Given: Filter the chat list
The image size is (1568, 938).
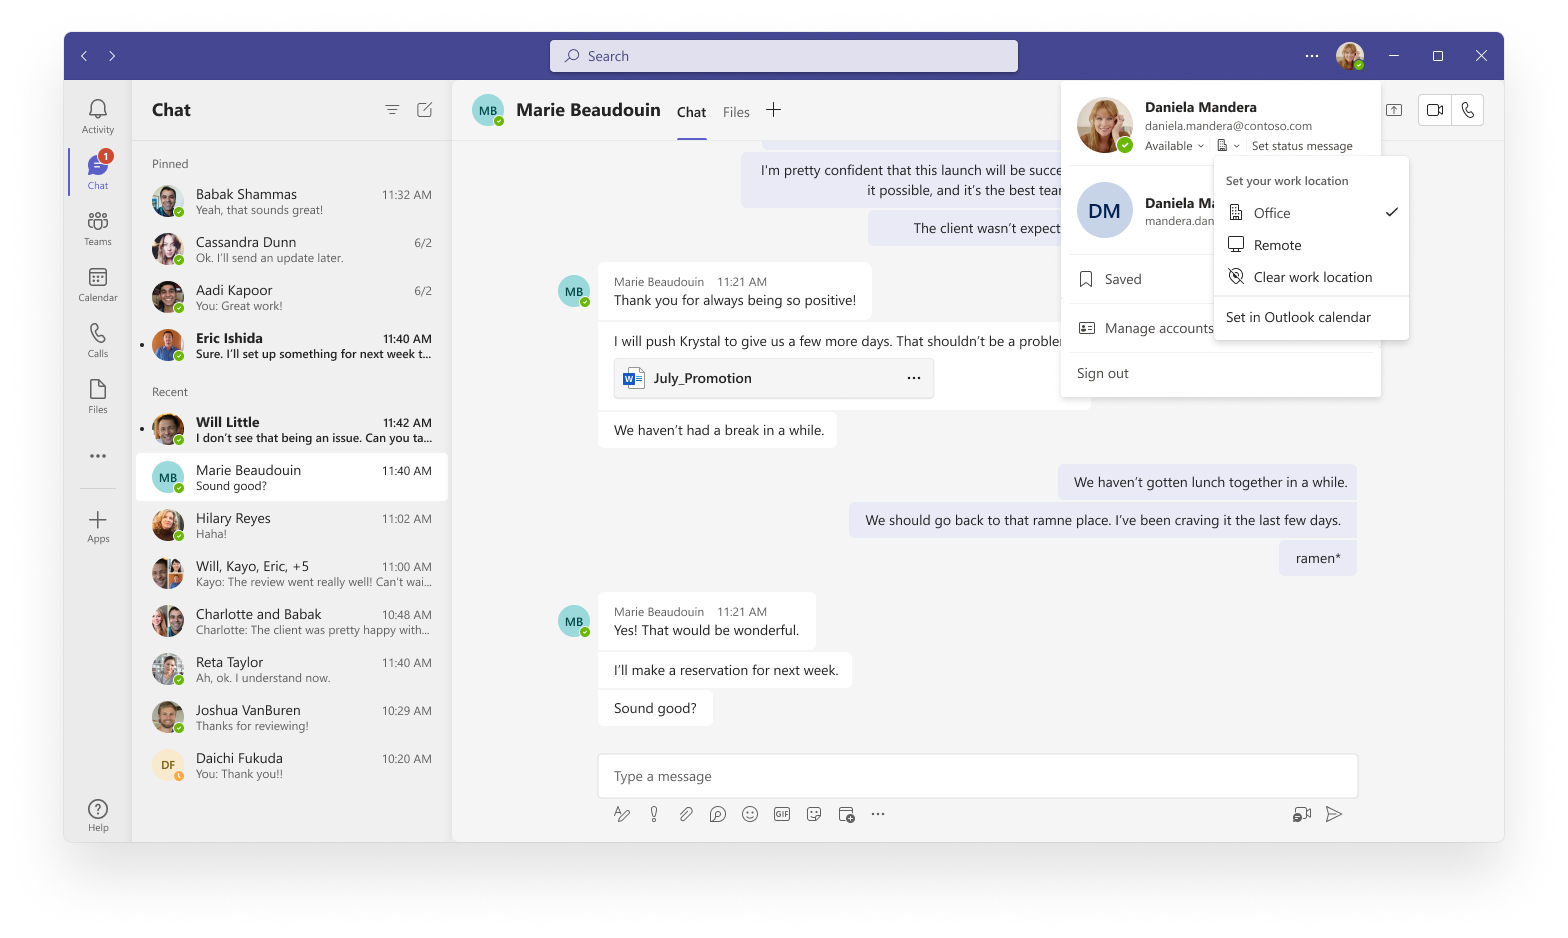Looking at the screenshot, I should (x=392, y=110).
